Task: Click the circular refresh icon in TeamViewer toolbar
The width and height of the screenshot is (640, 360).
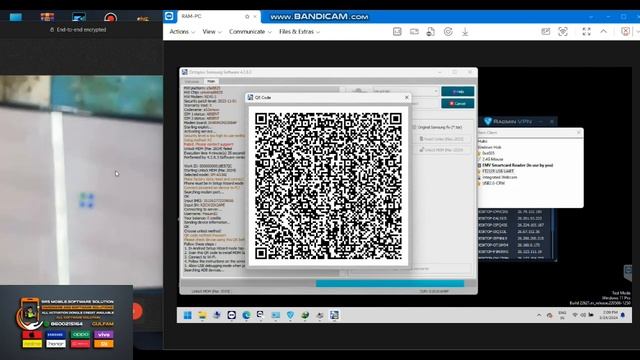Action: coord(448,31)
